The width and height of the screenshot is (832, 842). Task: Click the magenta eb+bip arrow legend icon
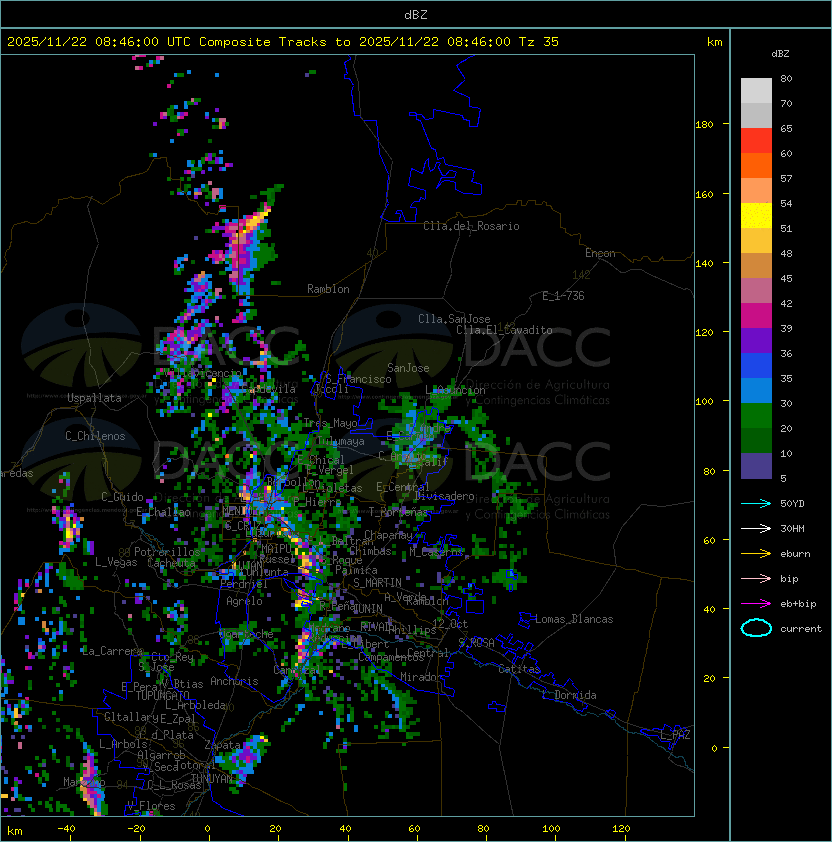[x=756, y=604]
